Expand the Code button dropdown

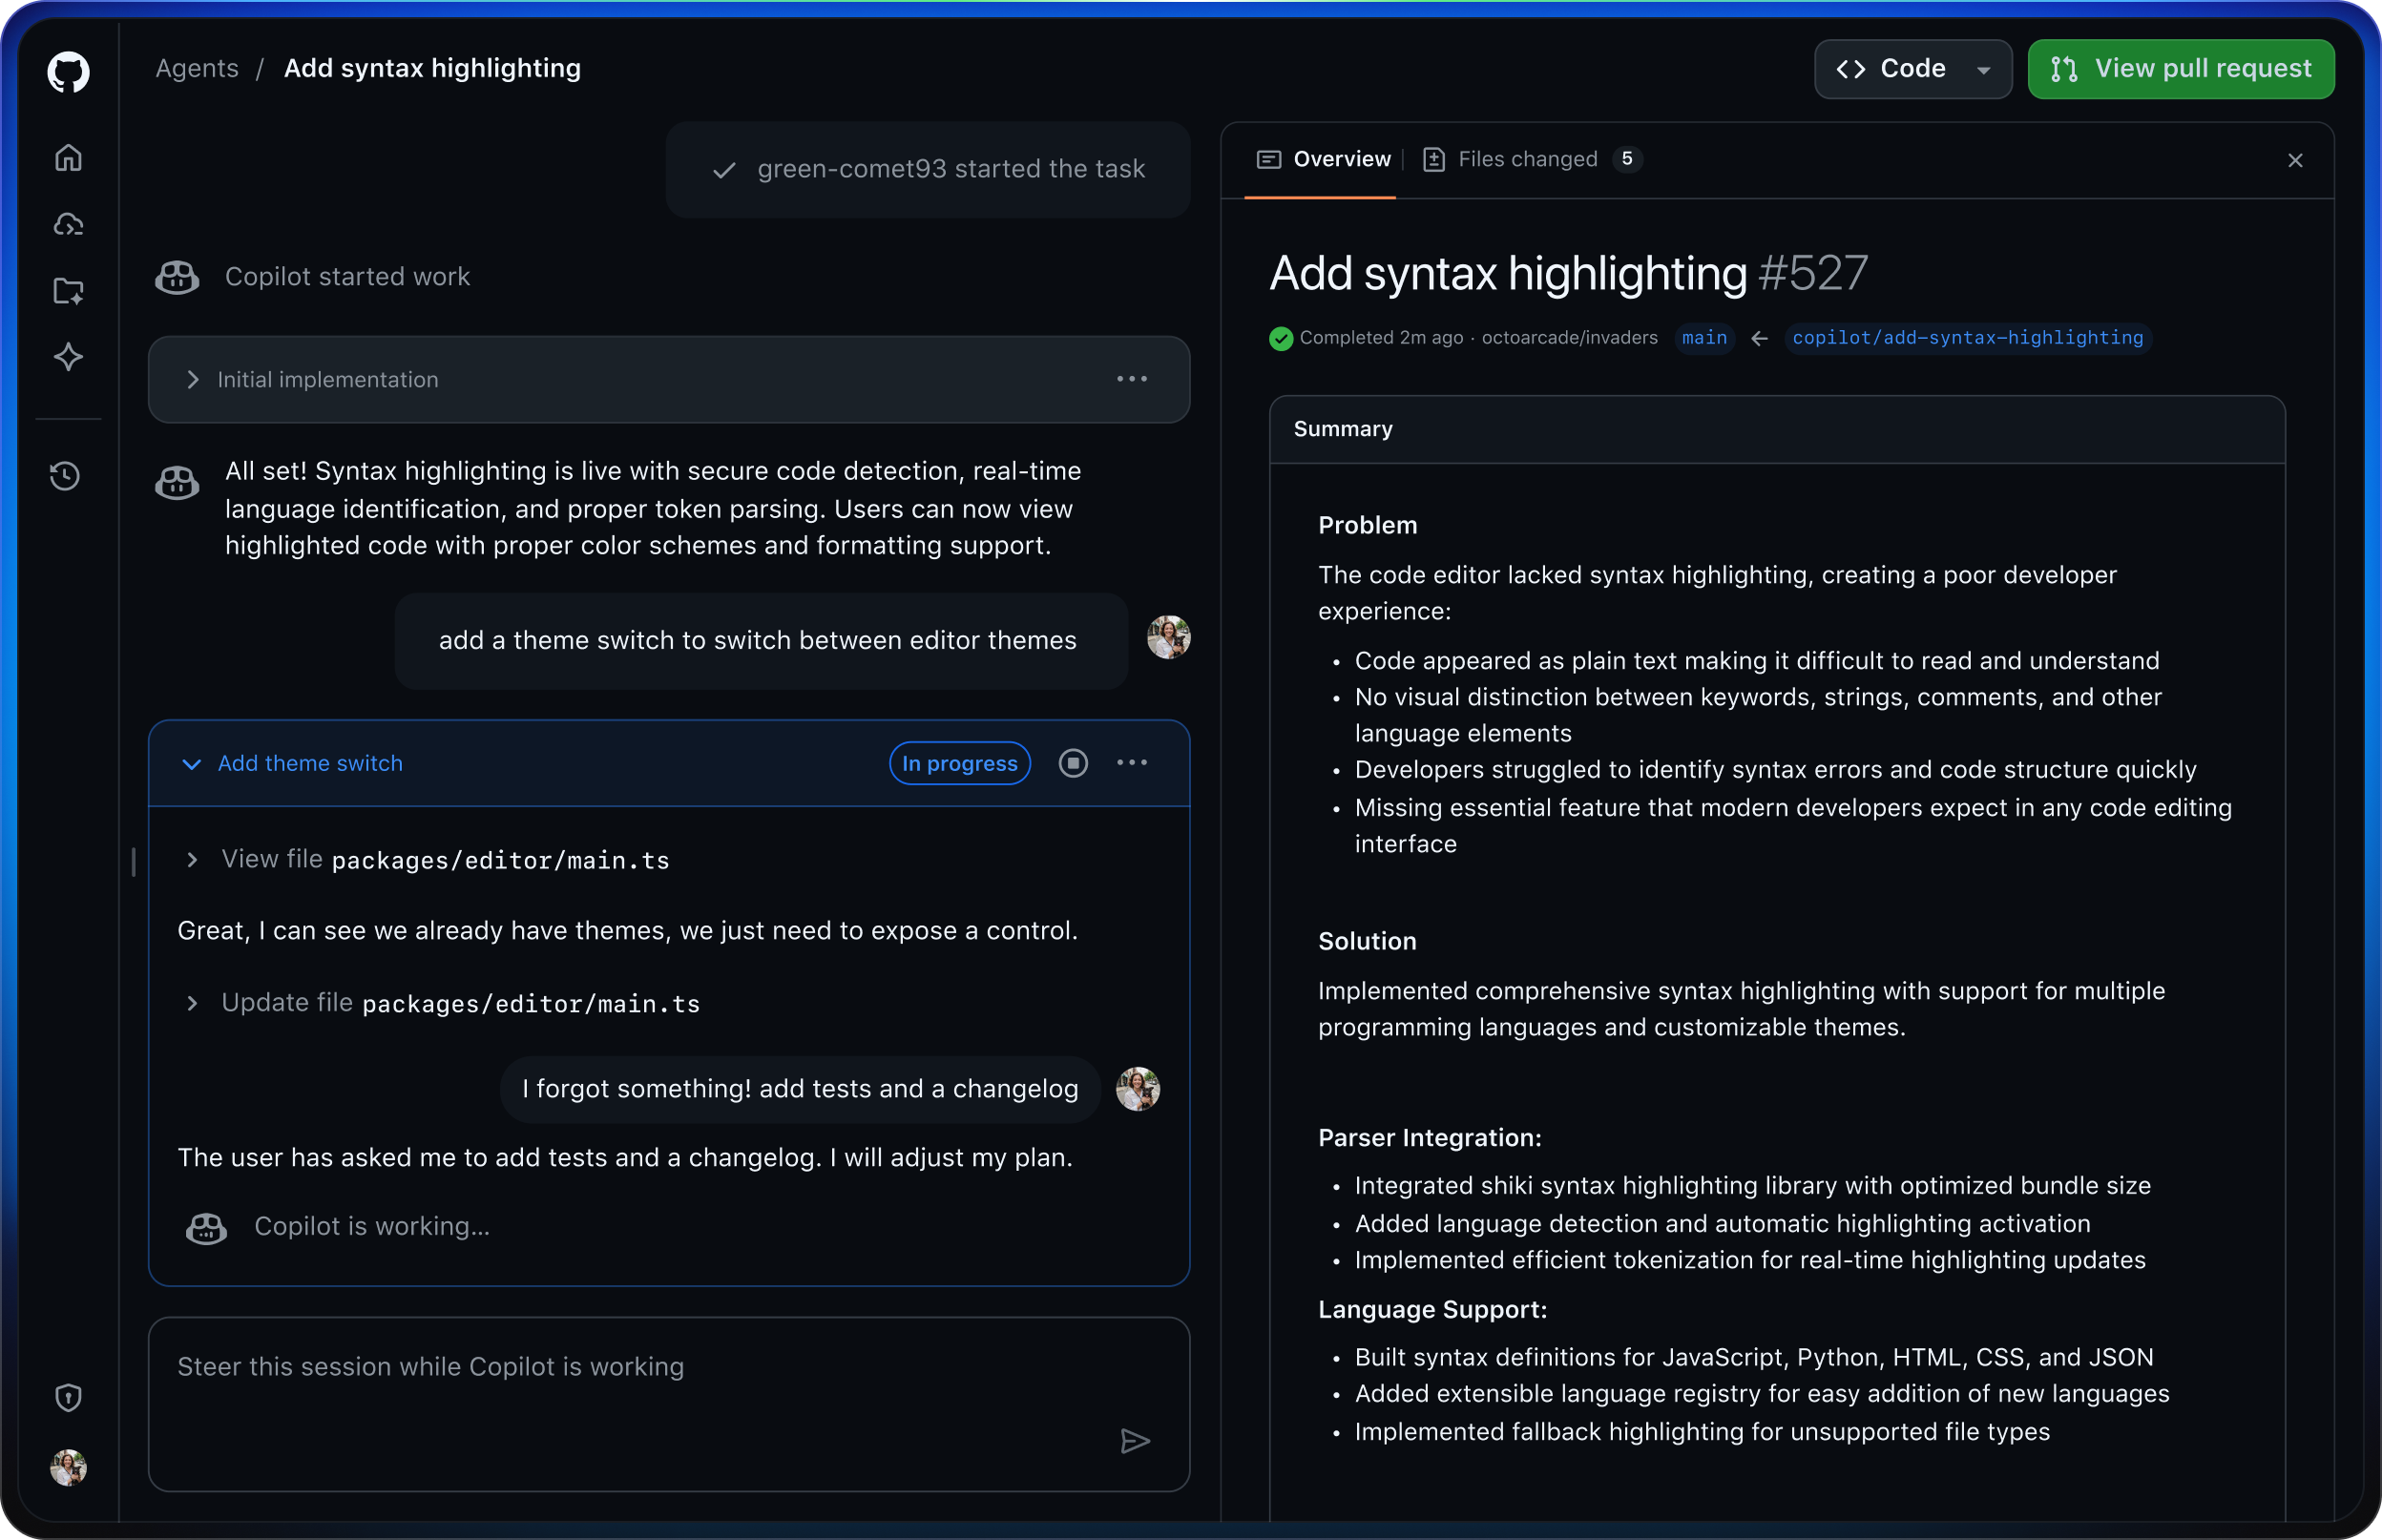click(x=1983, y=69)
